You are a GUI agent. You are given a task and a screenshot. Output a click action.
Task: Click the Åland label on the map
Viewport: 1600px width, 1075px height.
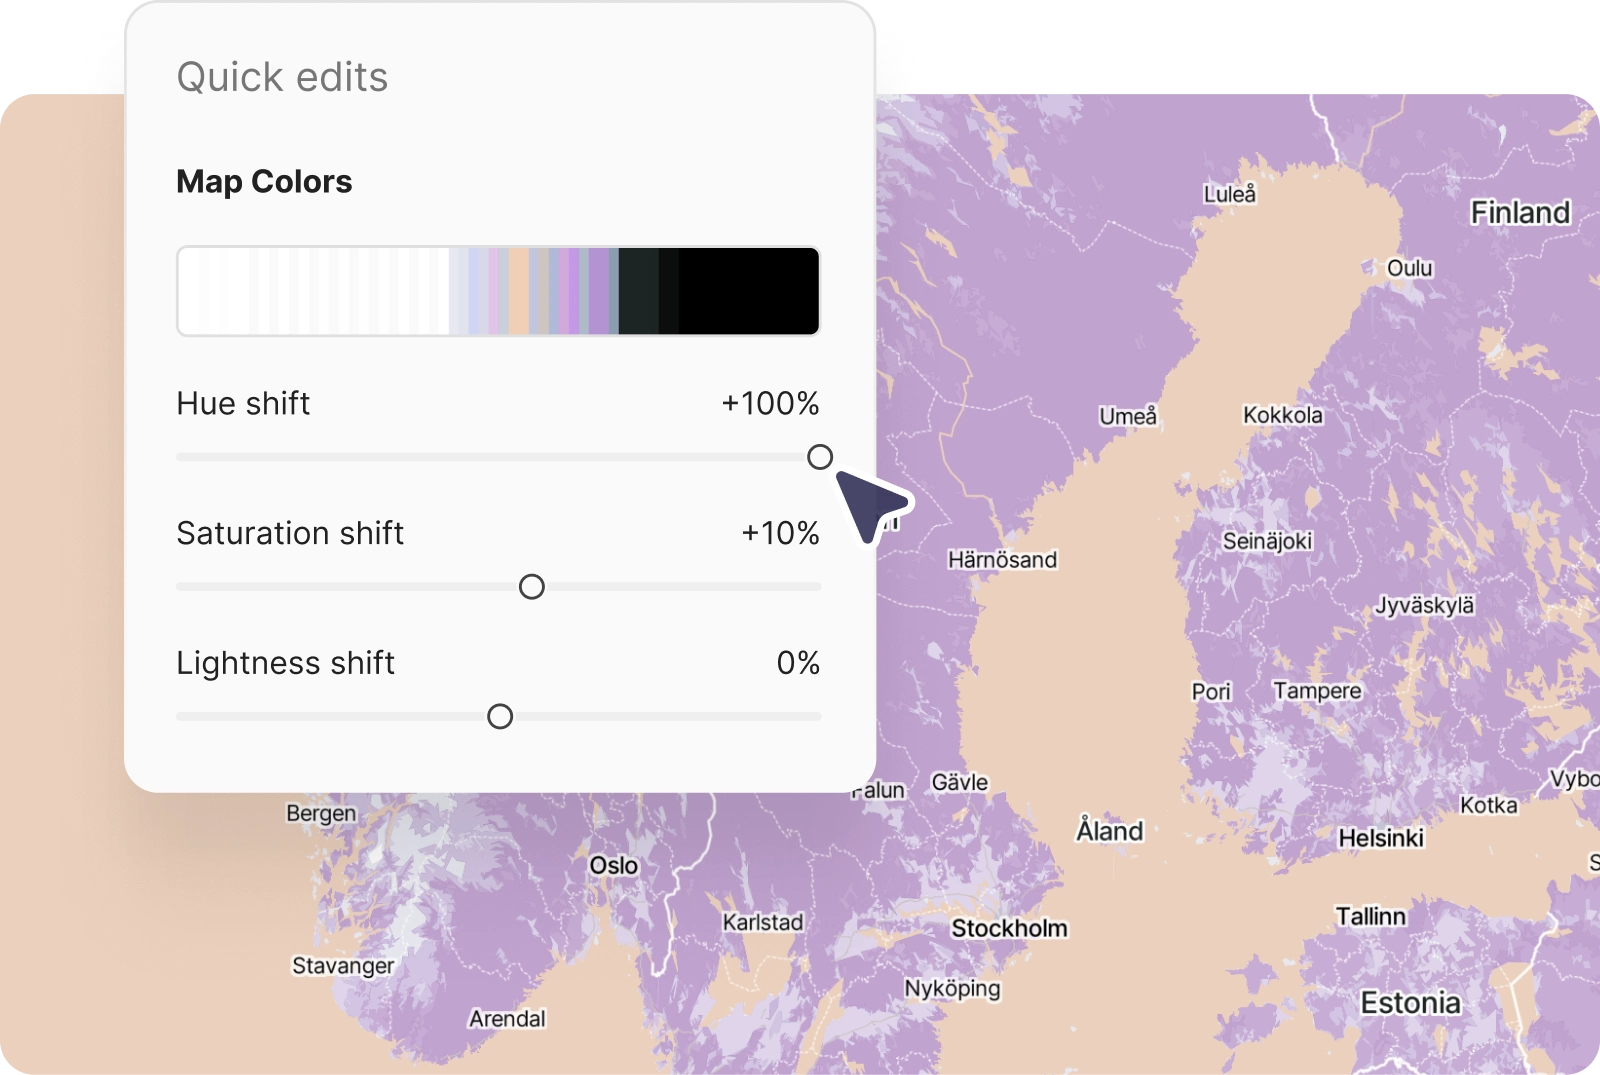pyautogui.click(x=1108, y=830)
